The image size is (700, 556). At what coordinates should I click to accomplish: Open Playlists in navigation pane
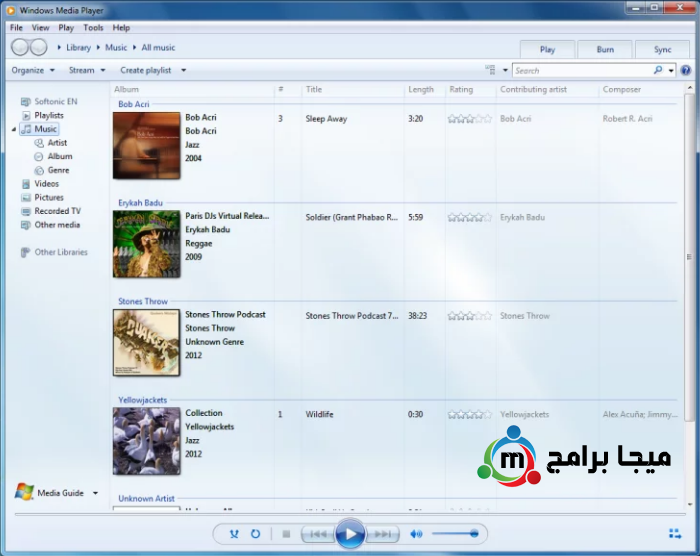(x=43, y=115)
